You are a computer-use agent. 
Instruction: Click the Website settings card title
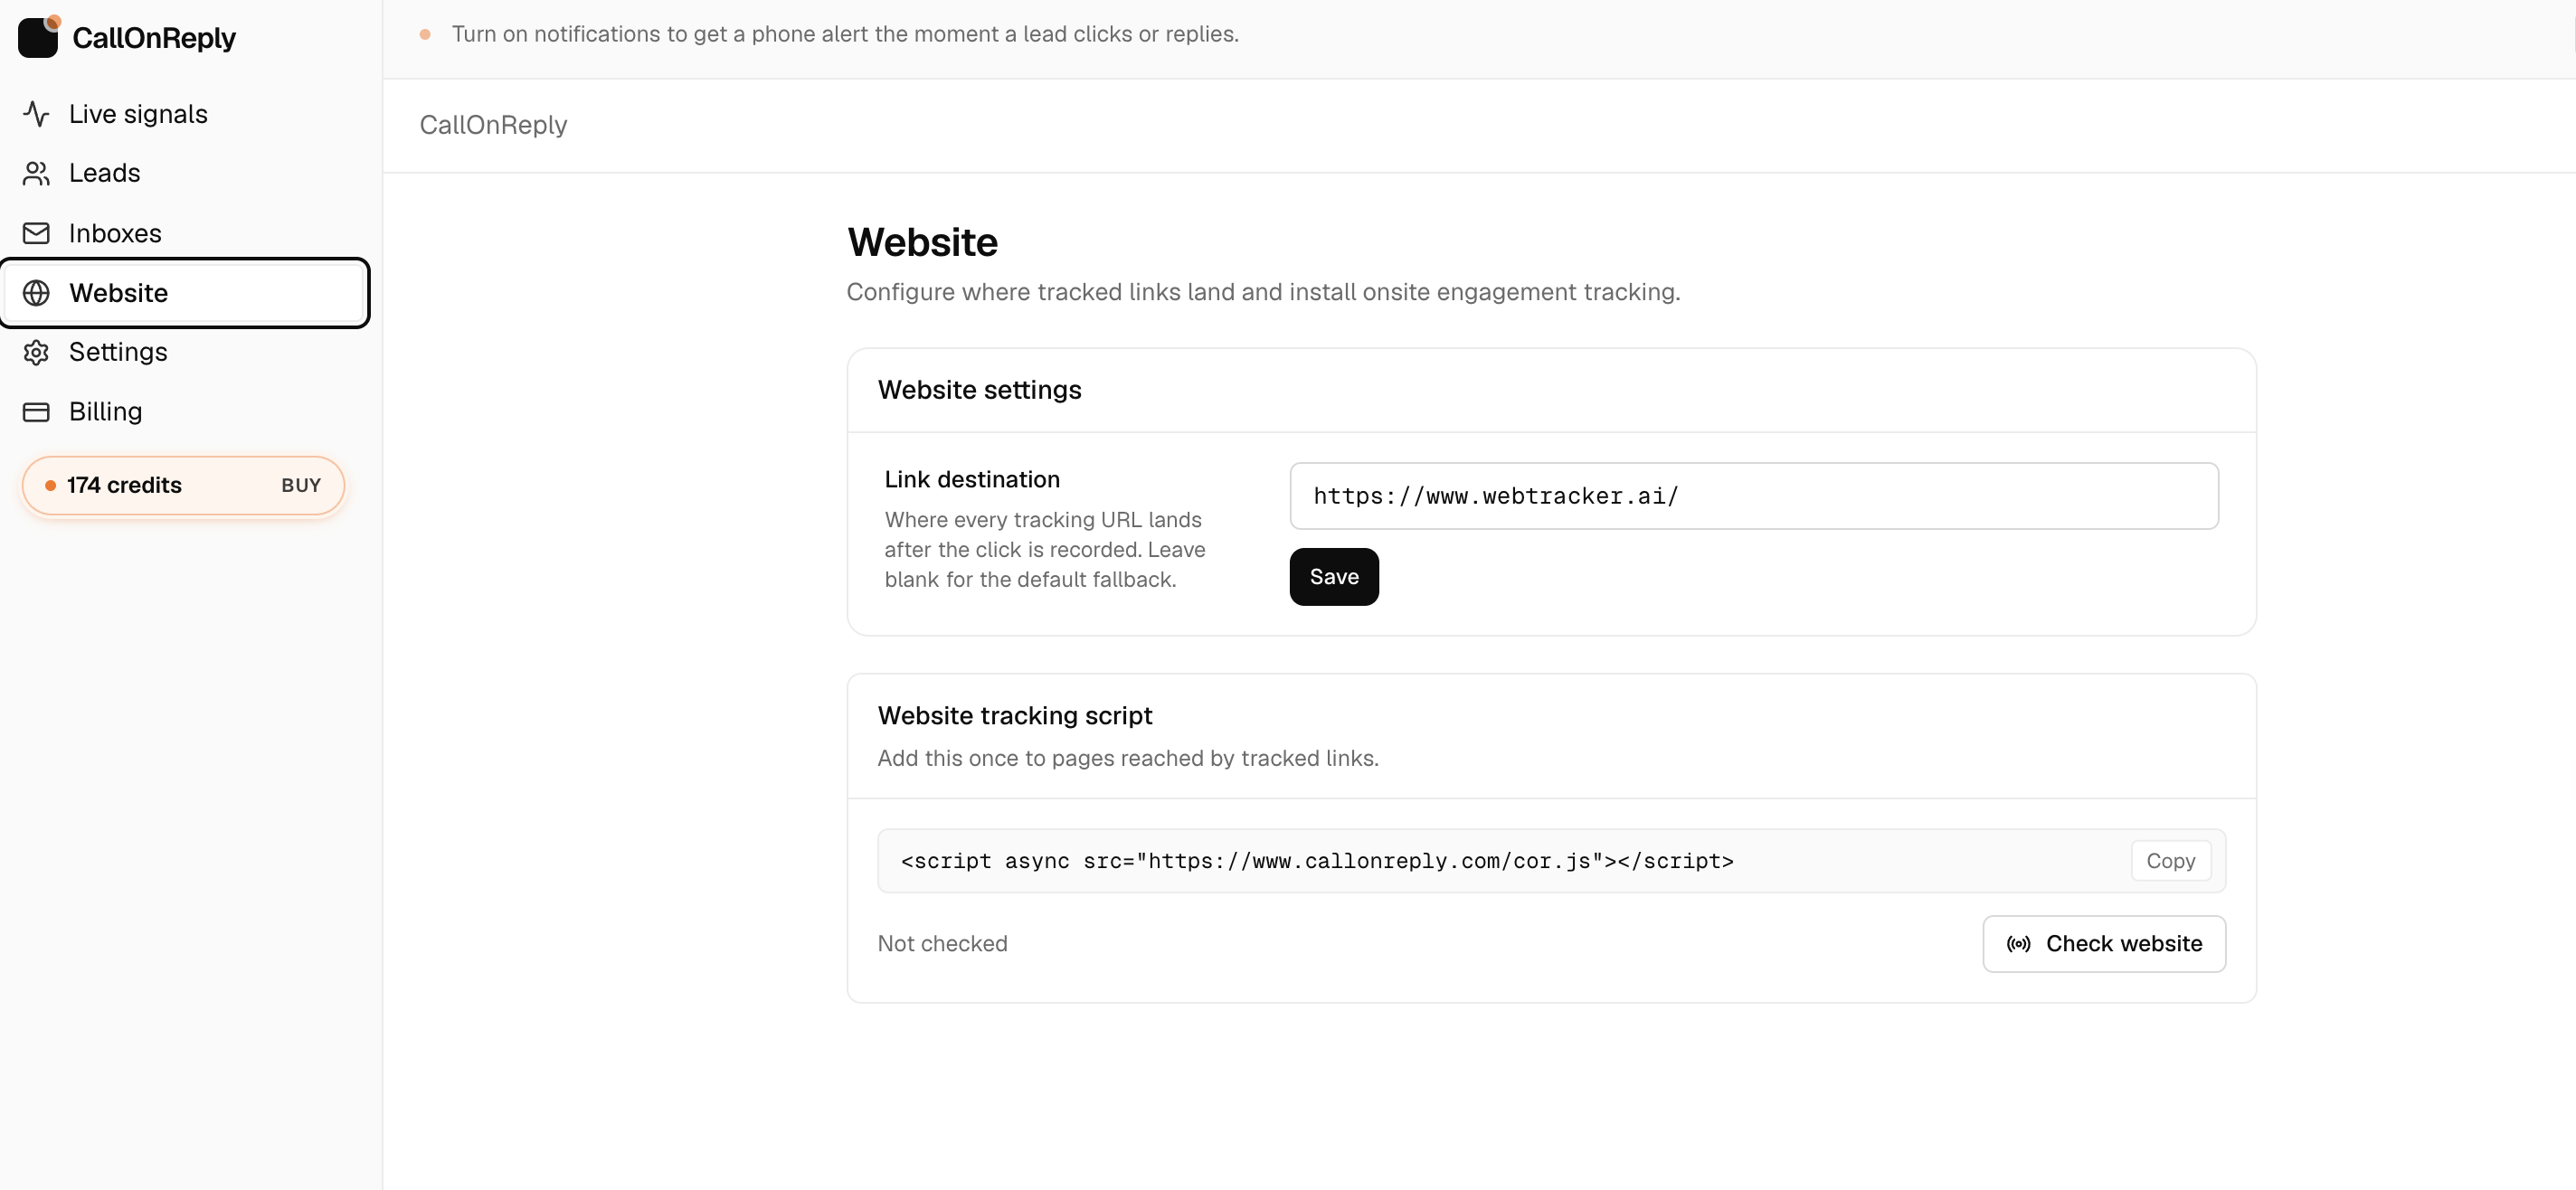tap(979, 390)
